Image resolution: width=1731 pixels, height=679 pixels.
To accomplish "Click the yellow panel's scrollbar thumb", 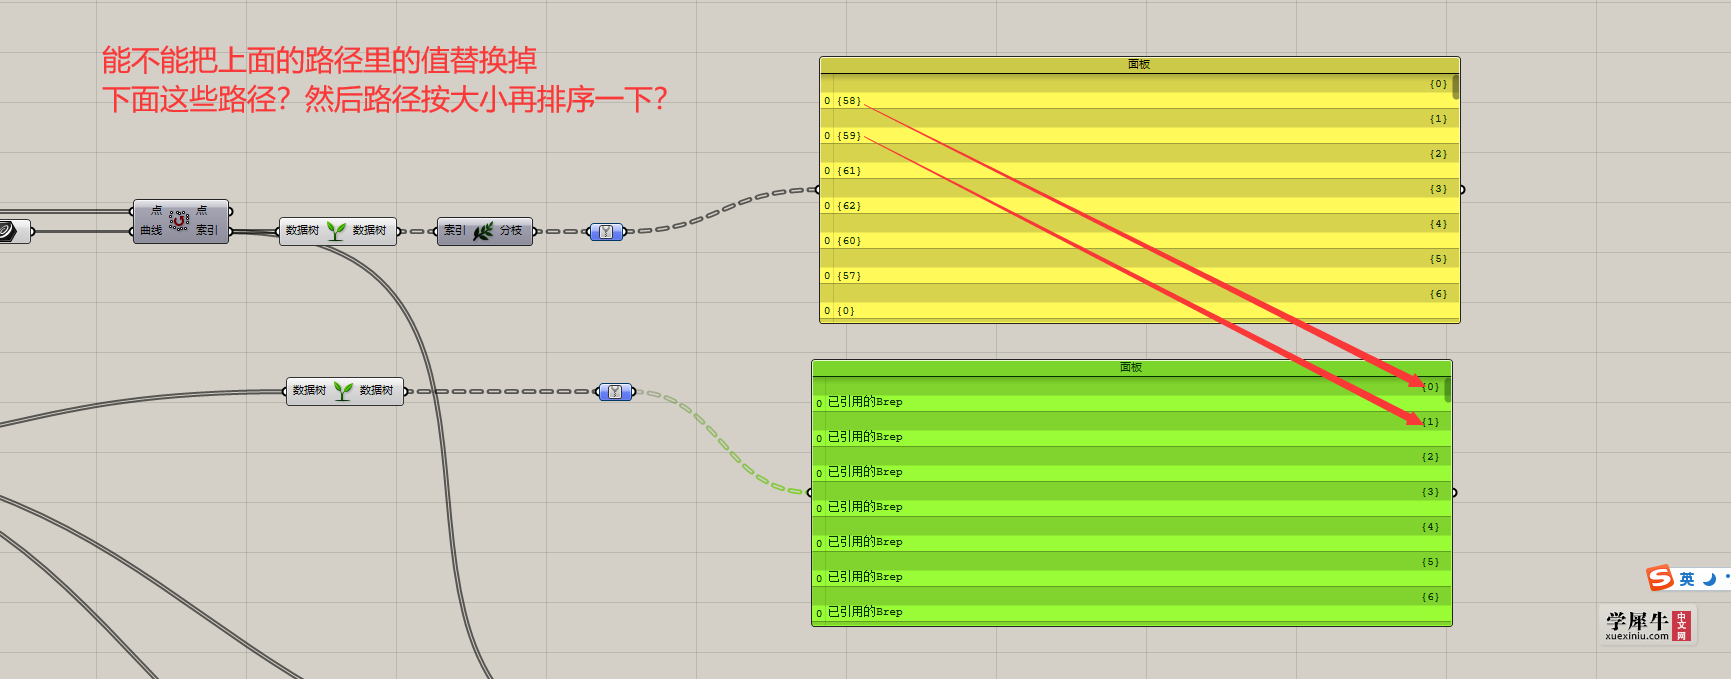I will point(1456,86).
